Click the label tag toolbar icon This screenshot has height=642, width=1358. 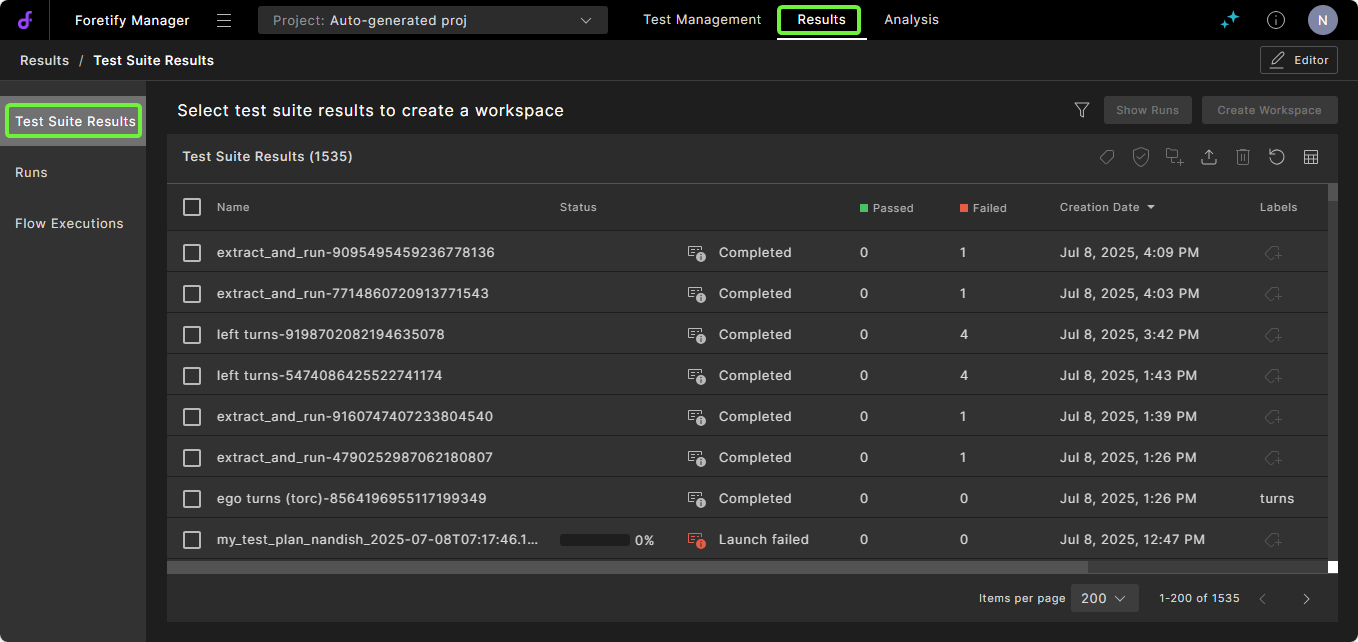pyautogui.click(x=1107, y=157)
